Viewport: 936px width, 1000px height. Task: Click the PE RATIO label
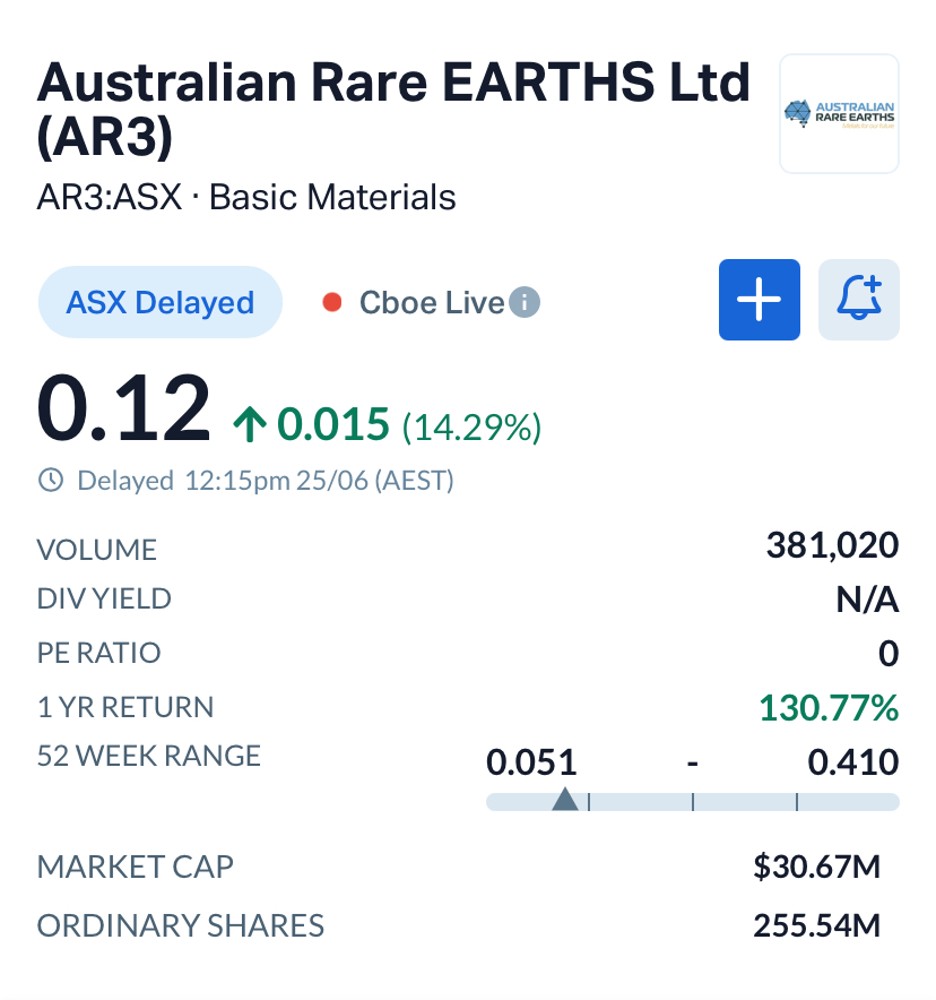click(x=99, y=653)
